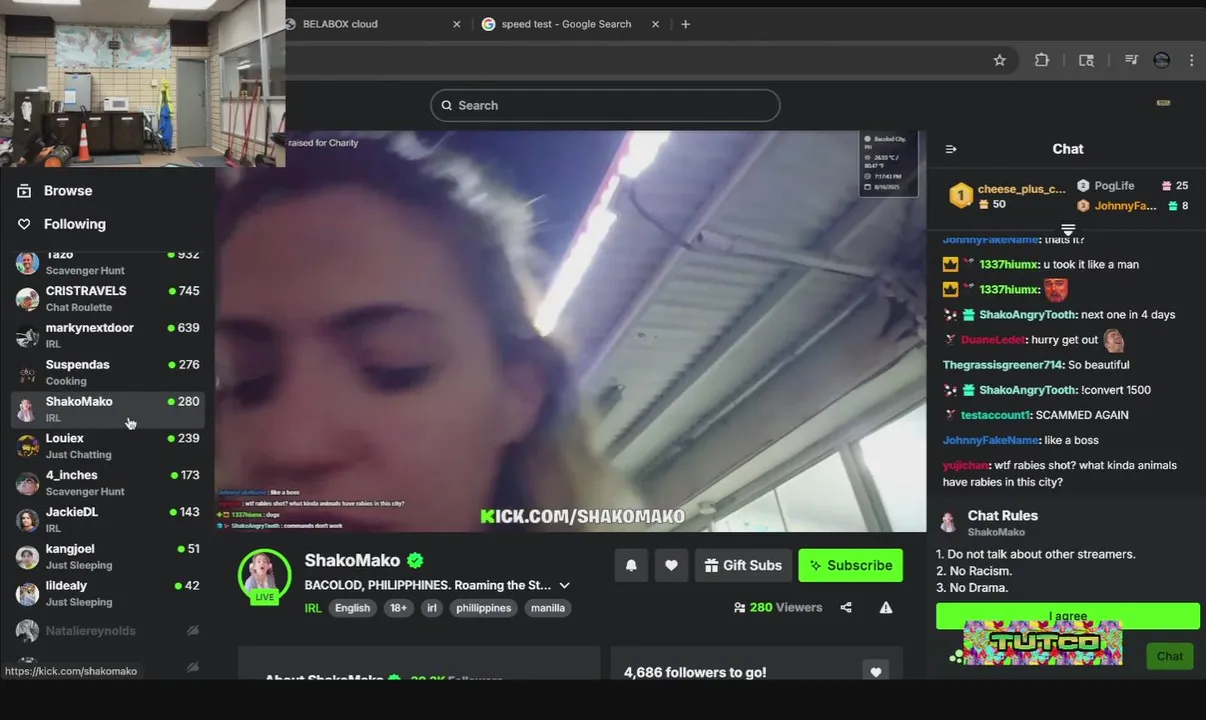This screenshot has height=720, width=1206.
Task: Click the heart next to followers goal
Action: (876, 672)
